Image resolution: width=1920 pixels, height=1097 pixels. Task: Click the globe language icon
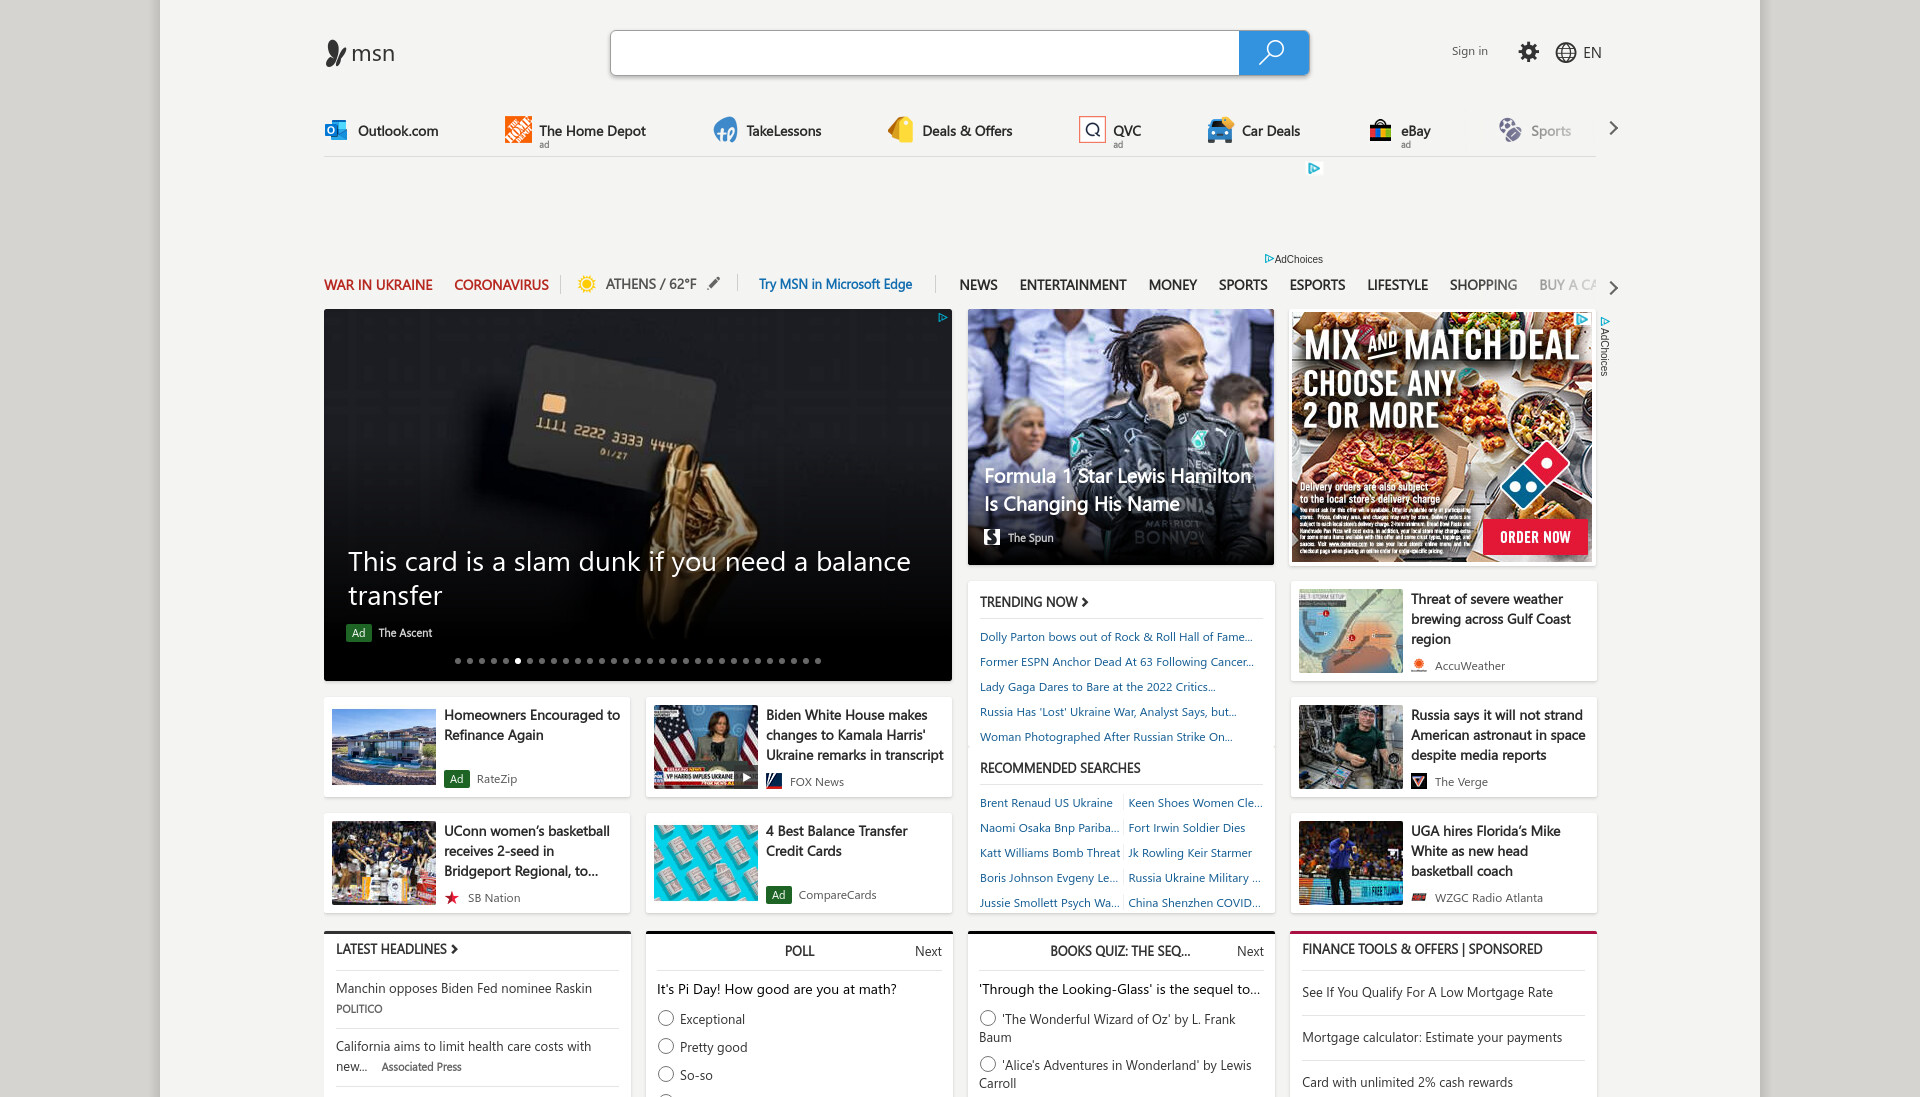[x=1566, y=53]
